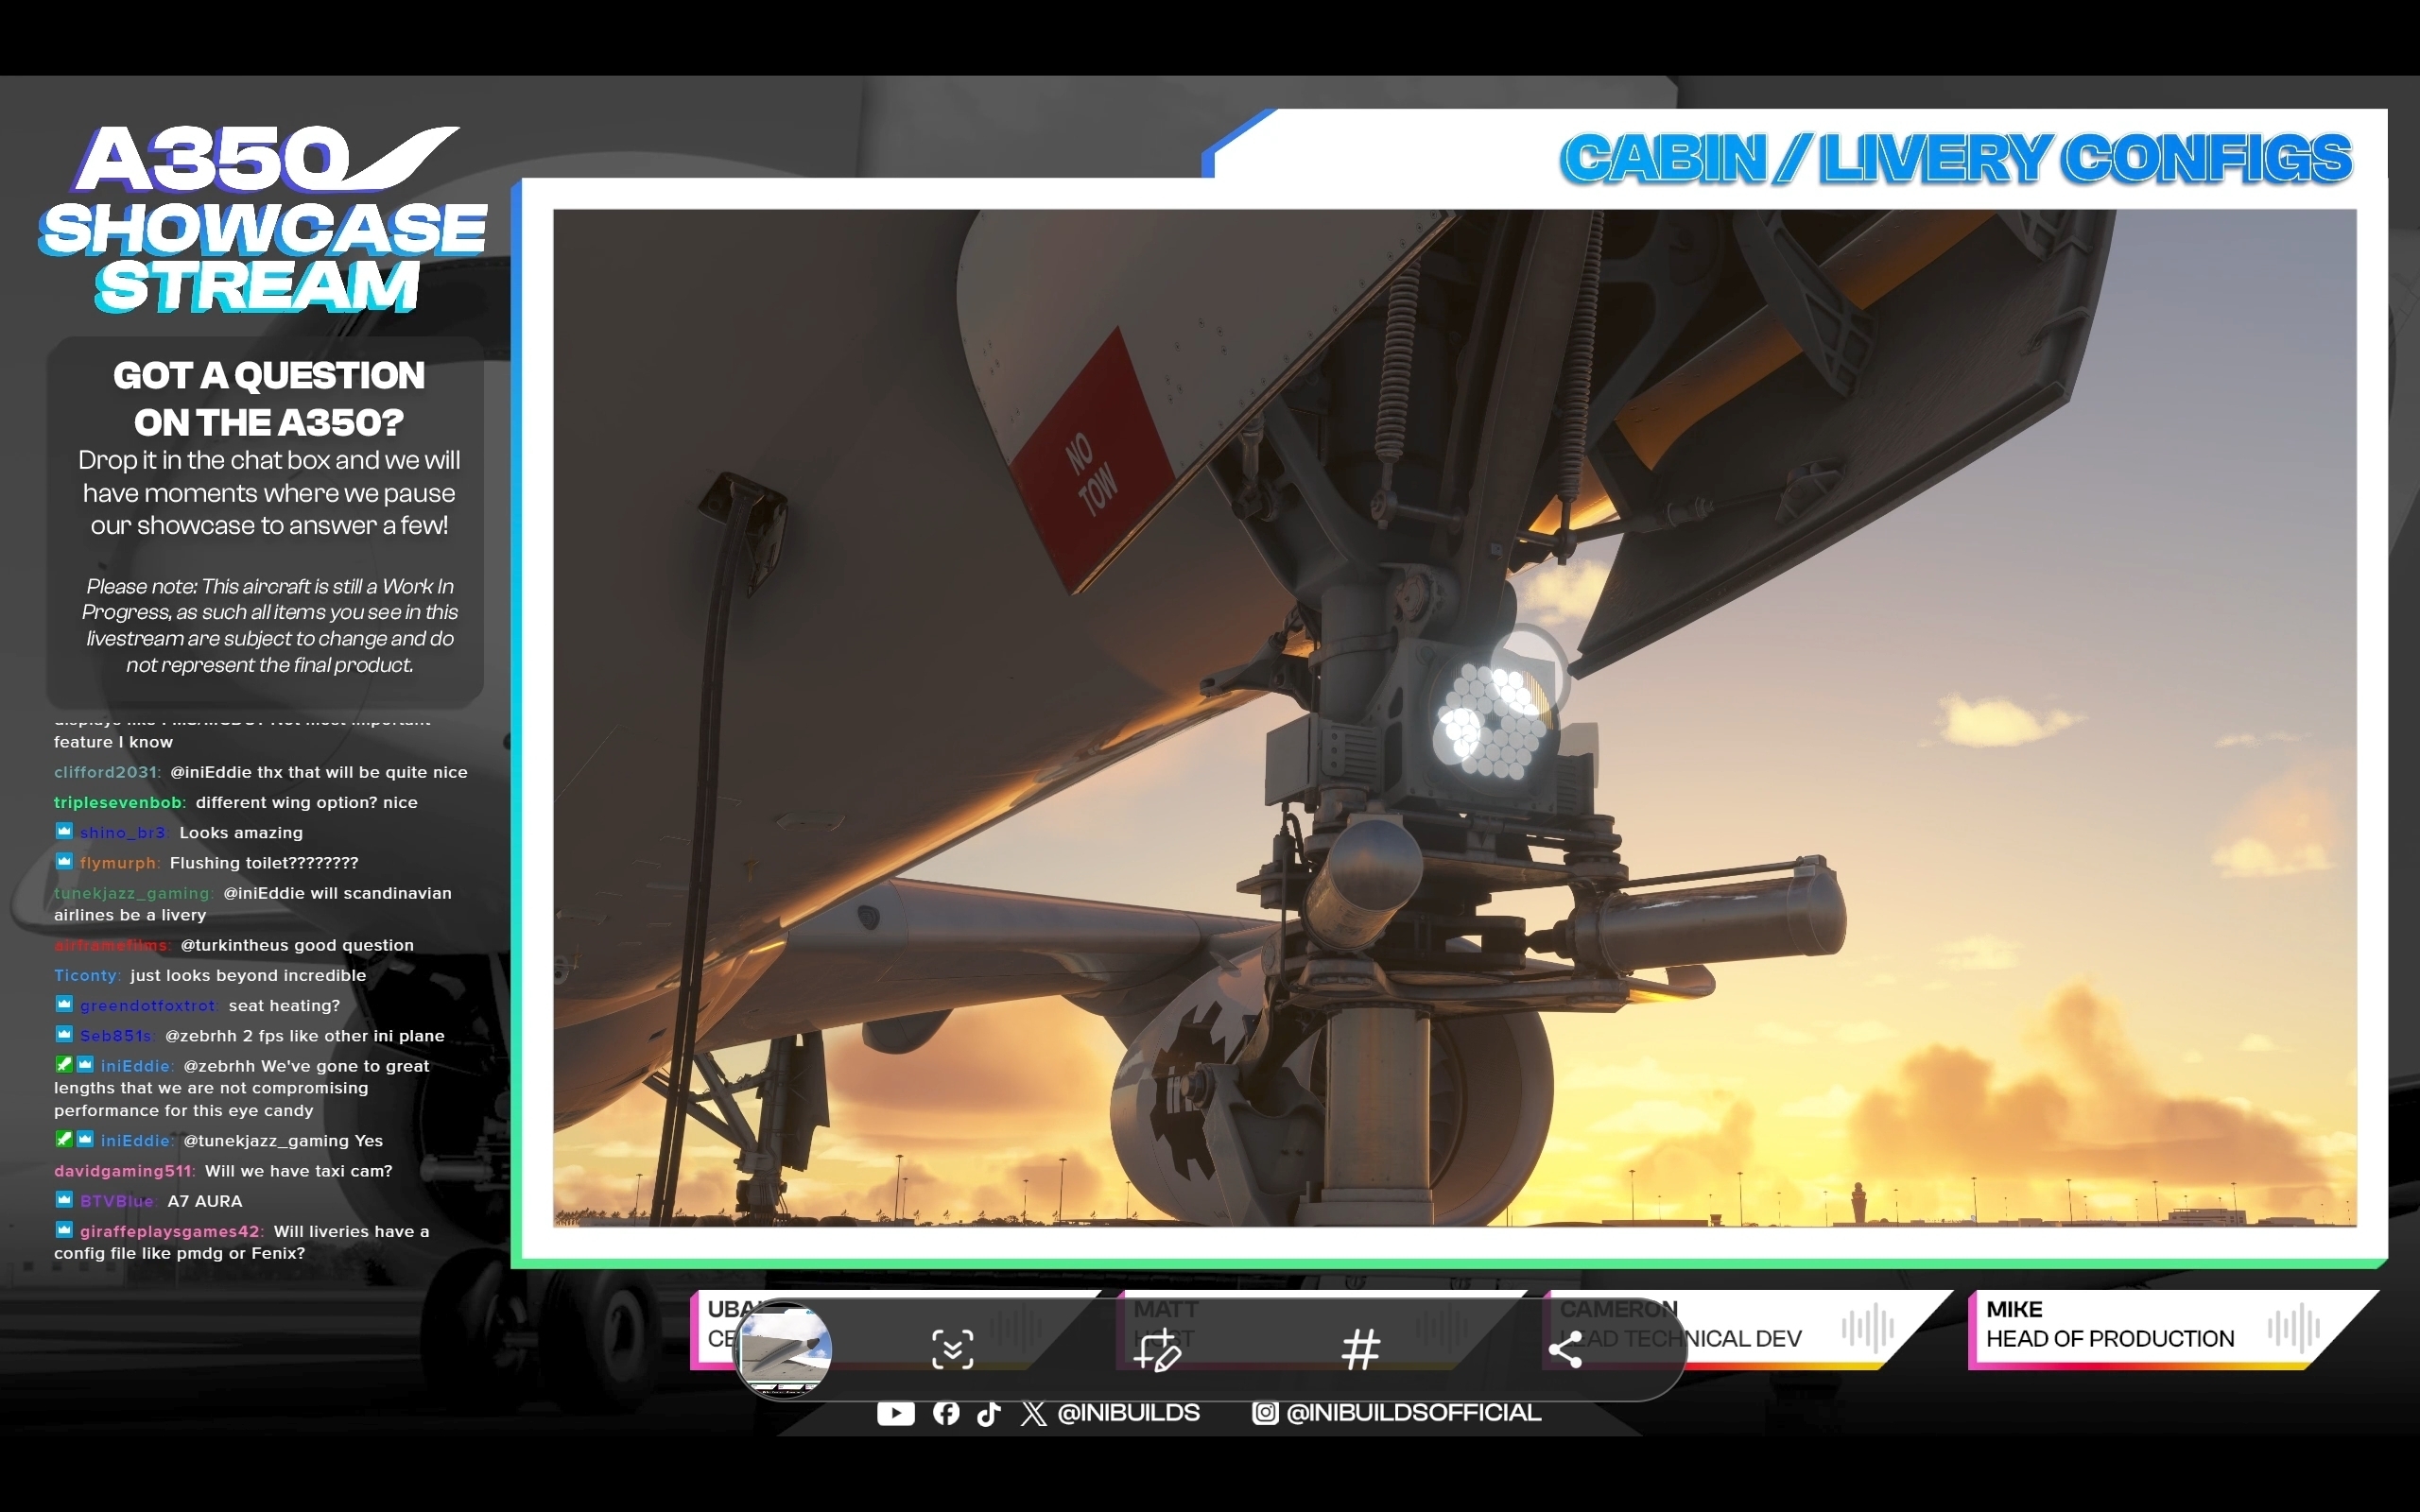
Task: Click 'GOT A QUESTION ON THE A350?' heading
Action: [269, 398]
